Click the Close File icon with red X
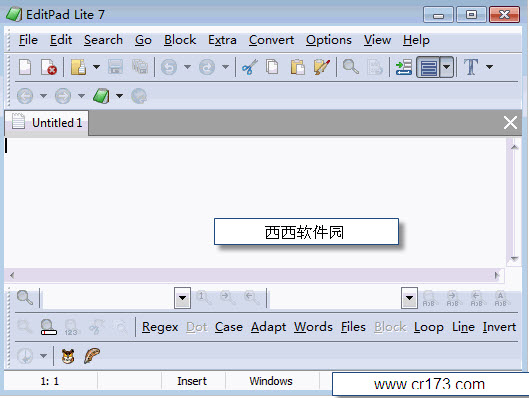The image size is (529, 398). [x=48, y=67]
